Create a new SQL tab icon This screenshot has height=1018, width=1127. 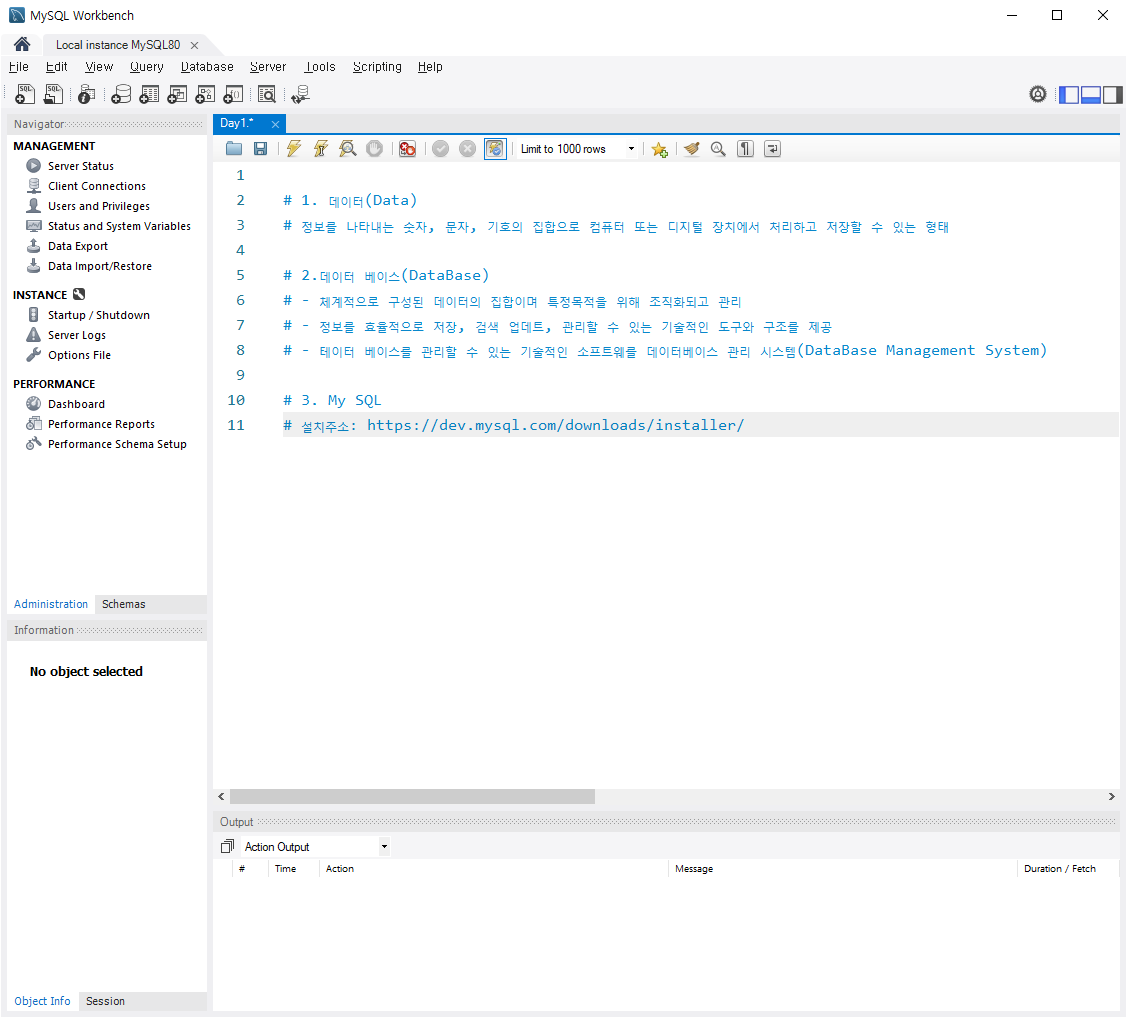point(25,94)
